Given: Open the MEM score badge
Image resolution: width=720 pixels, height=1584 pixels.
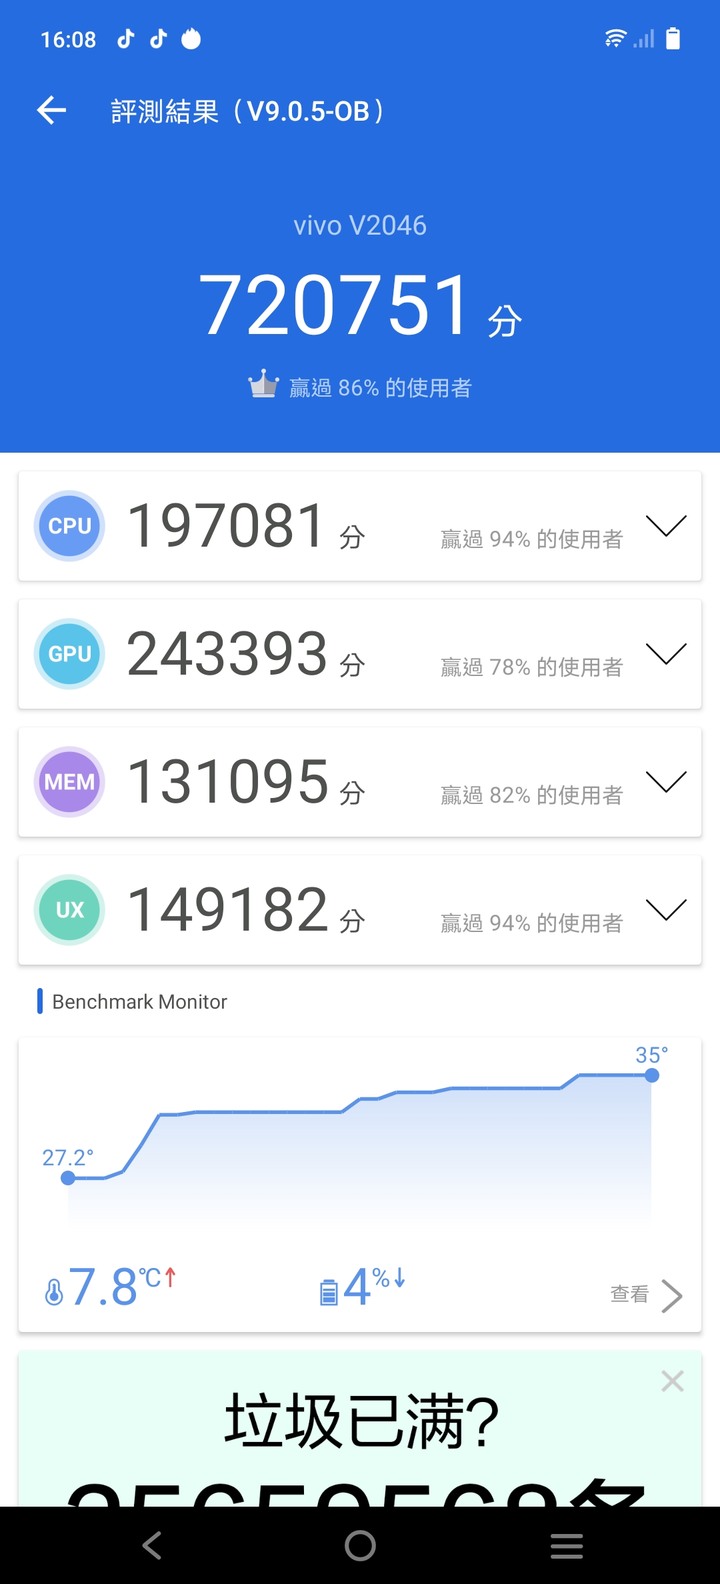Looking at the screenshot, I should (70, 782).
